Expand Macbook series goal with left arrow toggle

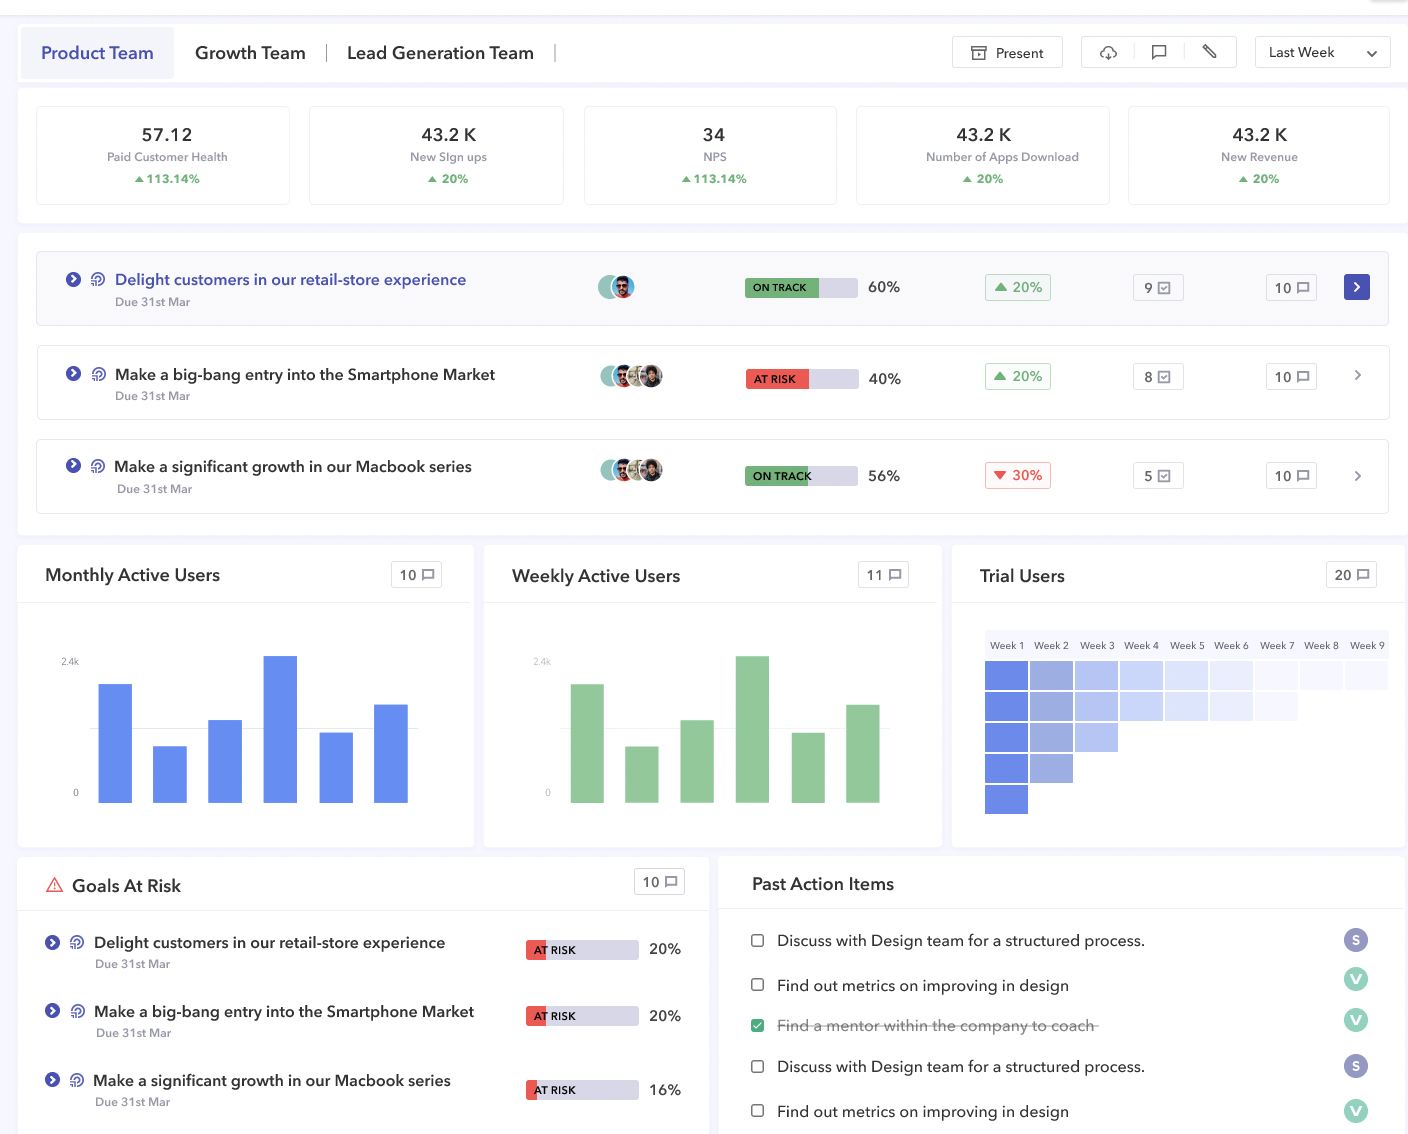pyautogui.click(x=73, y=466)
